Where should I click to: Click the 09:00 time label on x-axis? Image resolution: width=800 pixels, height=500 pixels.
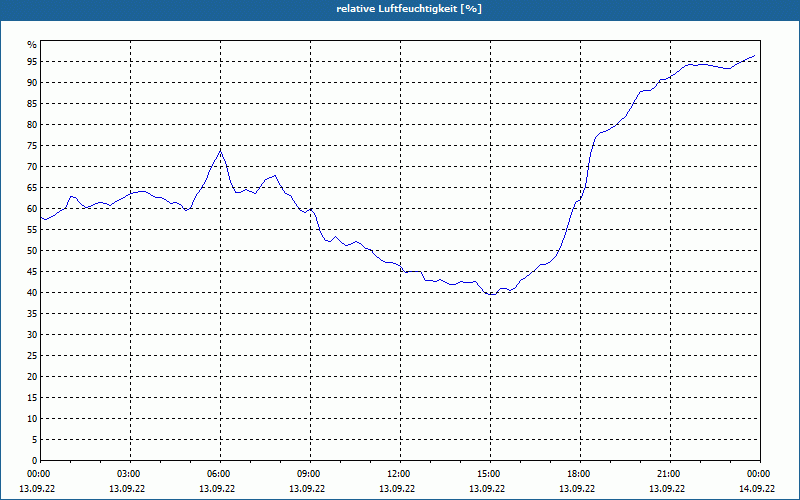click(x=308, y=474)
